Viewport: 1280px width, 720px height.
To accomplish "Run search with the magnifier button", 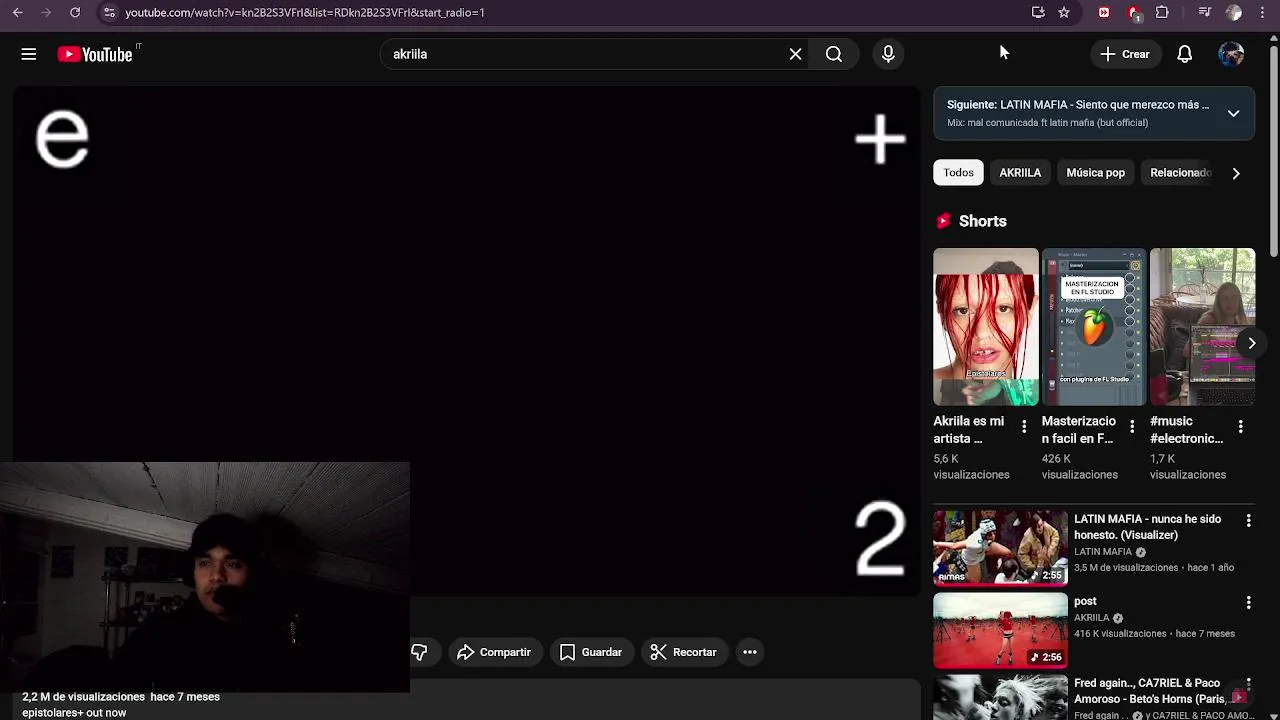I will [x=834, y=54].
